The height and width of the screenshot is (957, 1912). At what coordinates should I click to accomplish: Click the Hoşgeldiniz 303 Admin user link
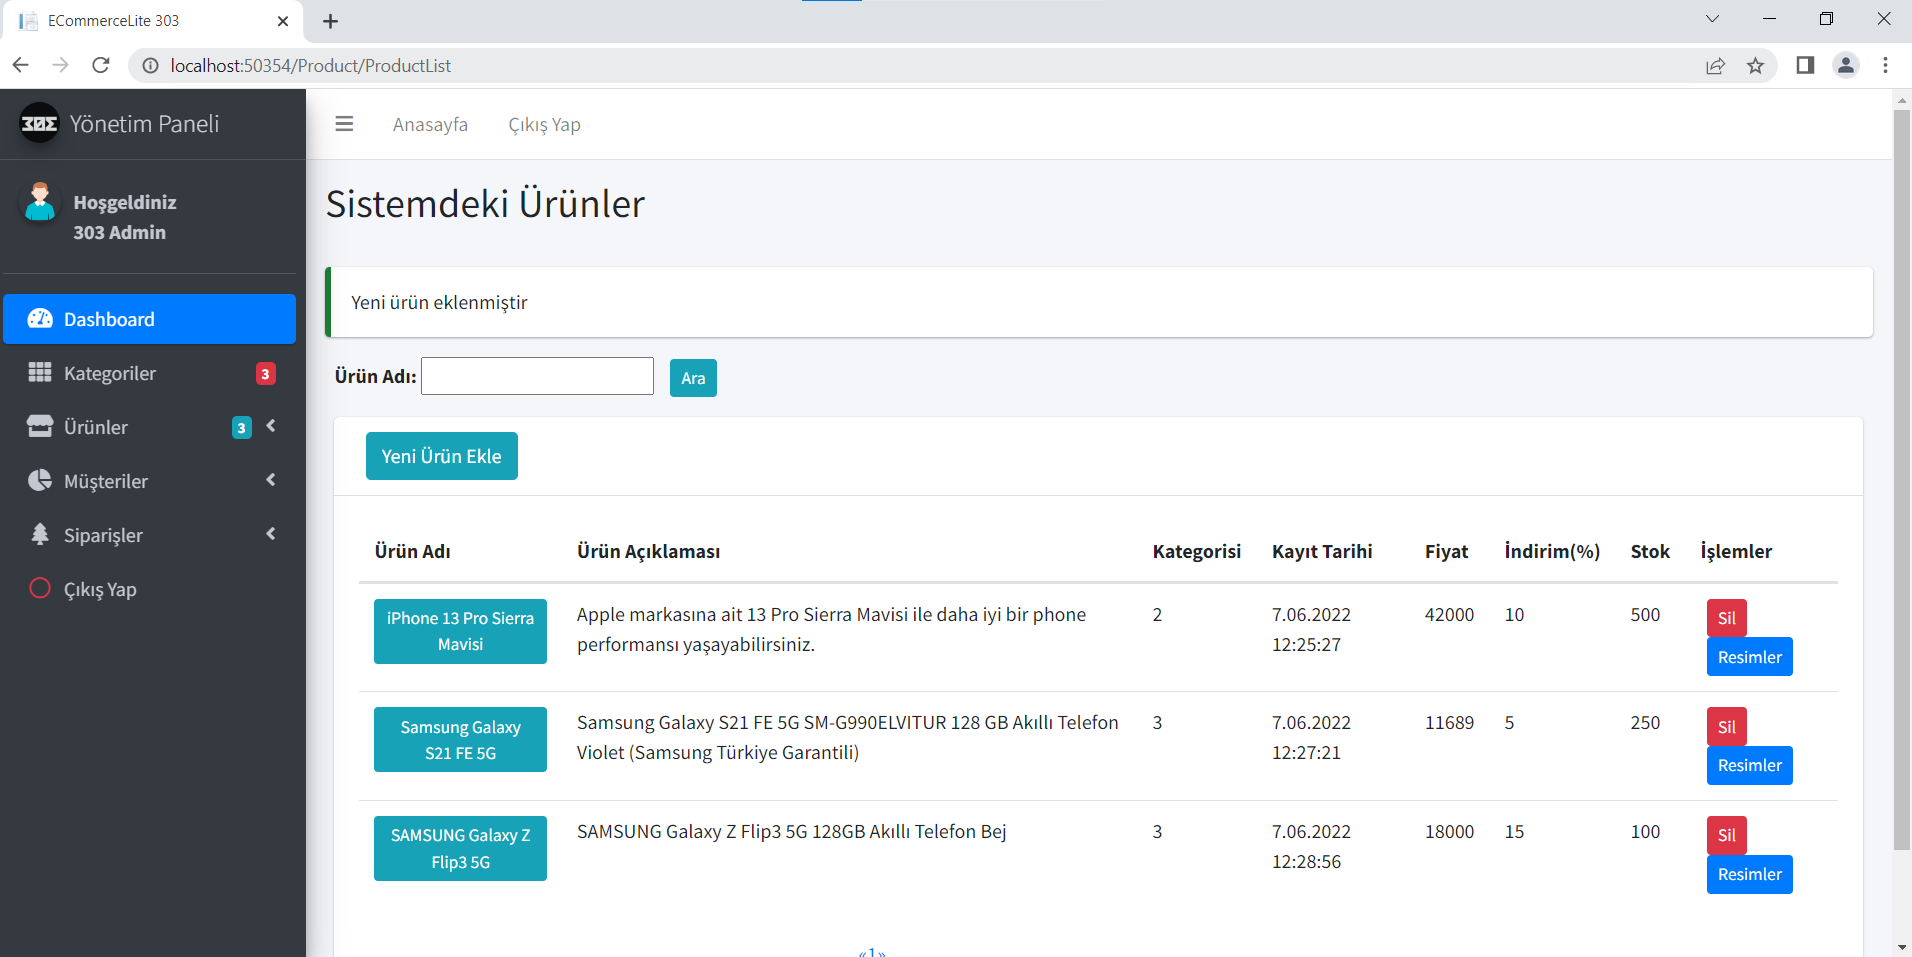point(125,217)
